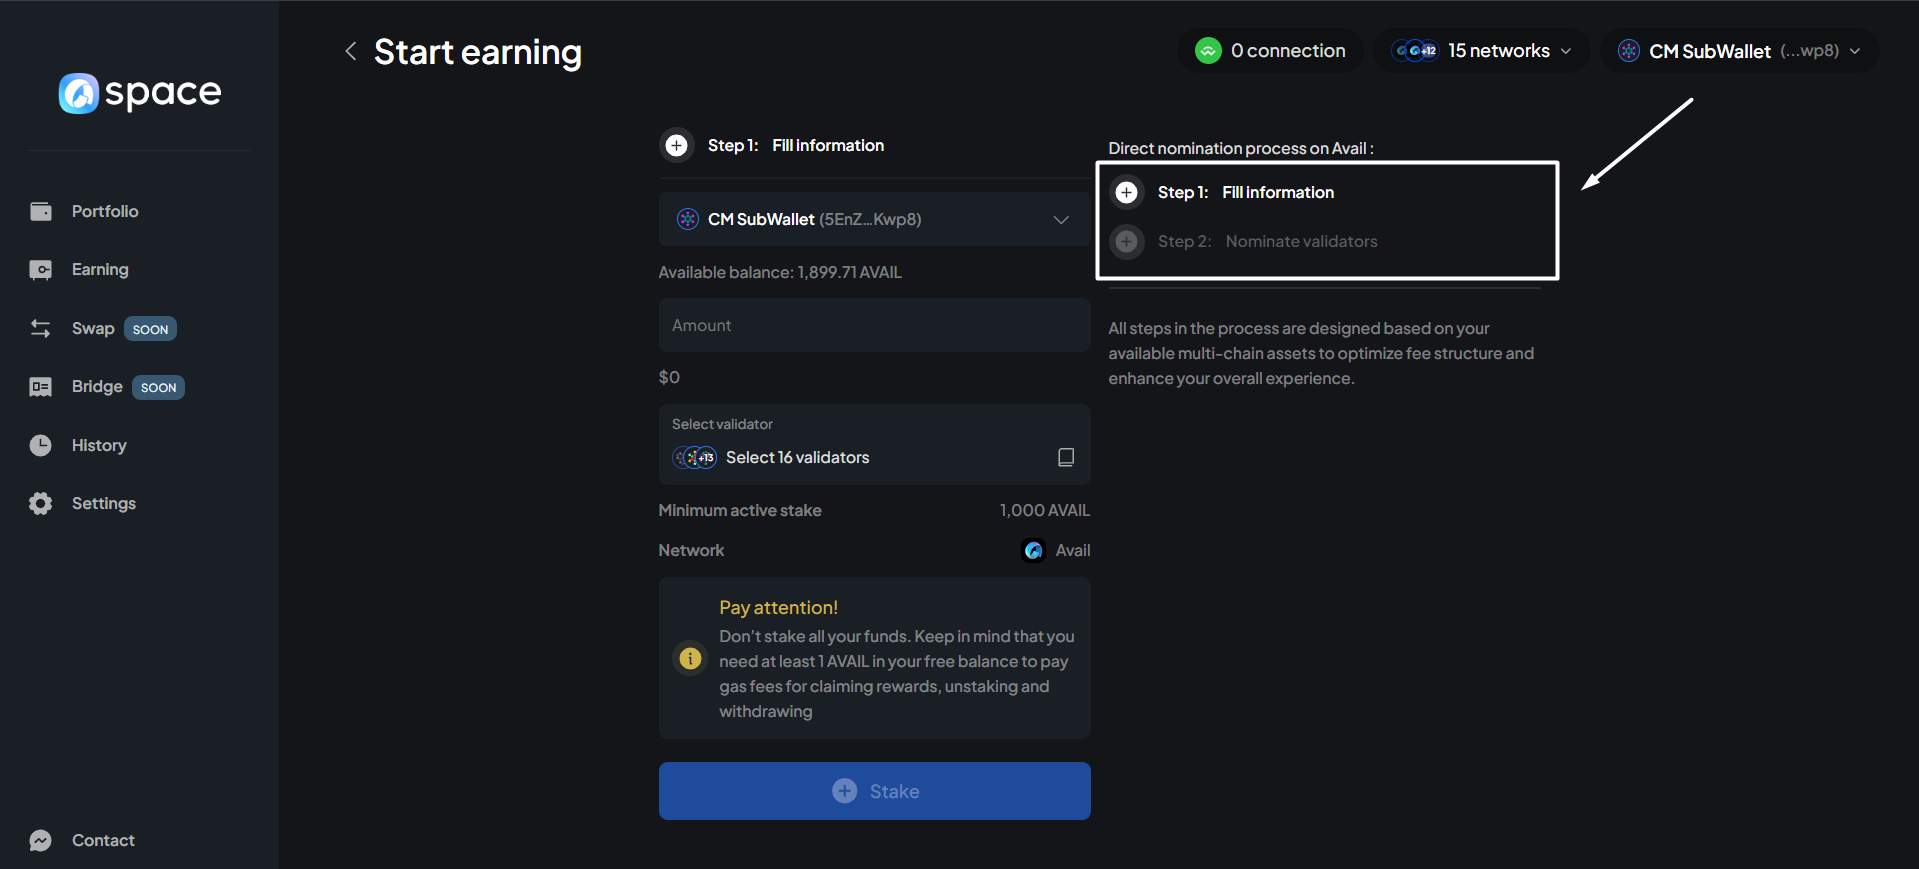Image resolution: width=1919 pixels, height=869 pixels.
Task: Click the Contact messenger icon
Action: (x=41, y=840)
